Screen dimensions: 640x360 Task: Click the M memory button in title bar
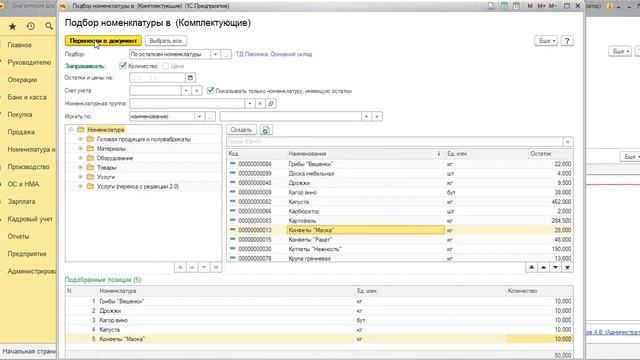(530, 6)
